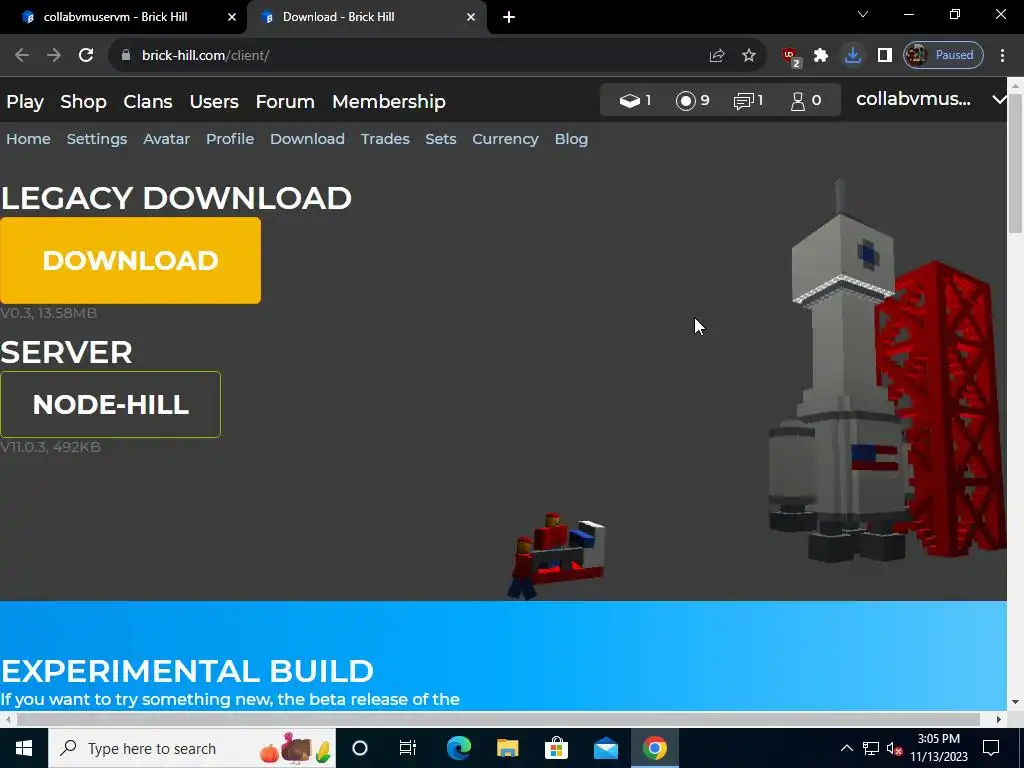Screen dimensions: 1024x768
Task: Open the clock showing 3:05 PM
Action: click(939, 748)
